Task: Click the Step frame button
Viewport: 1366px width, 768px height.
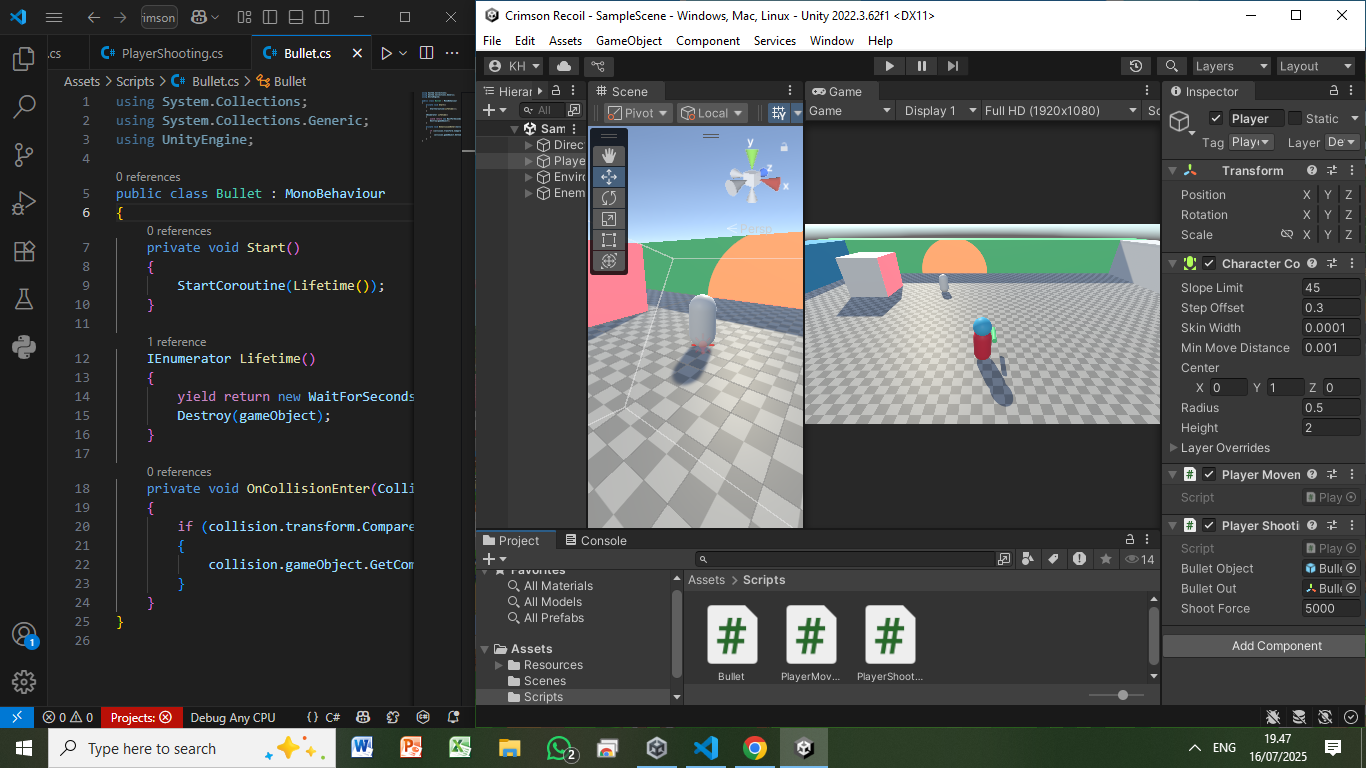Action: [952, 66]
